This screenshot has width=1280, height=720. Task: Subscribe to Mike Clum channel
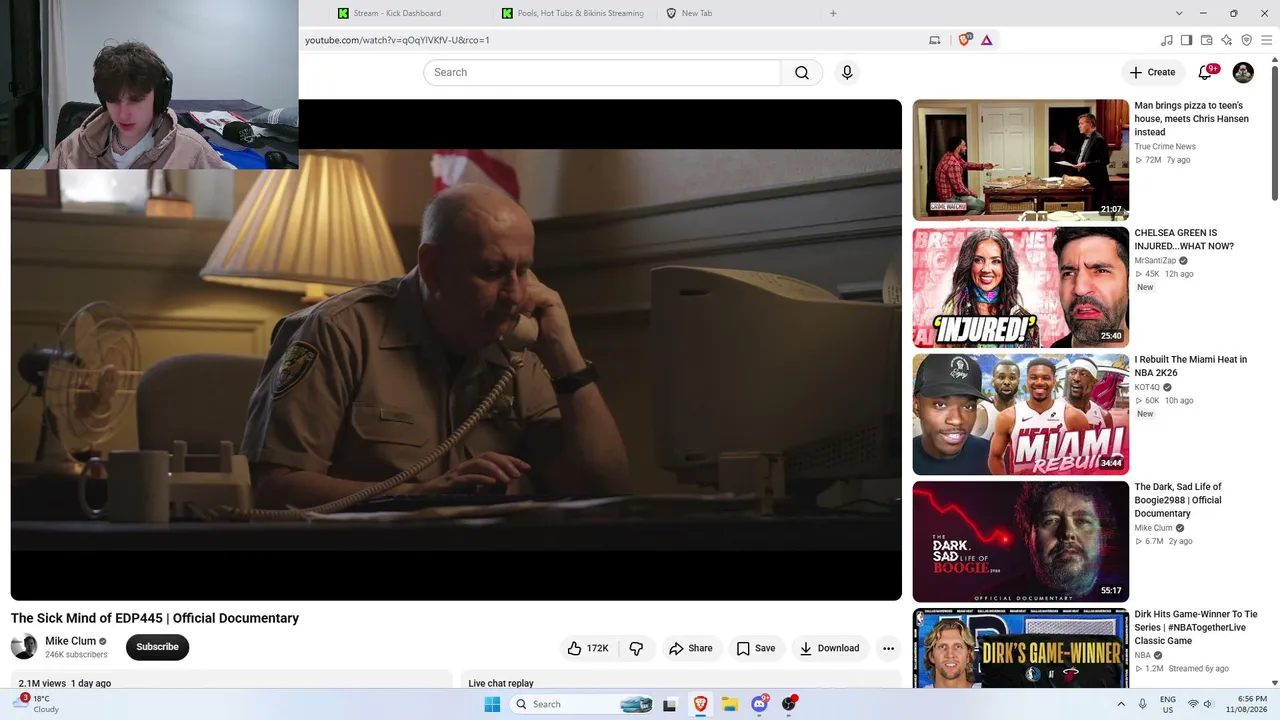click(x=157, y=647)
